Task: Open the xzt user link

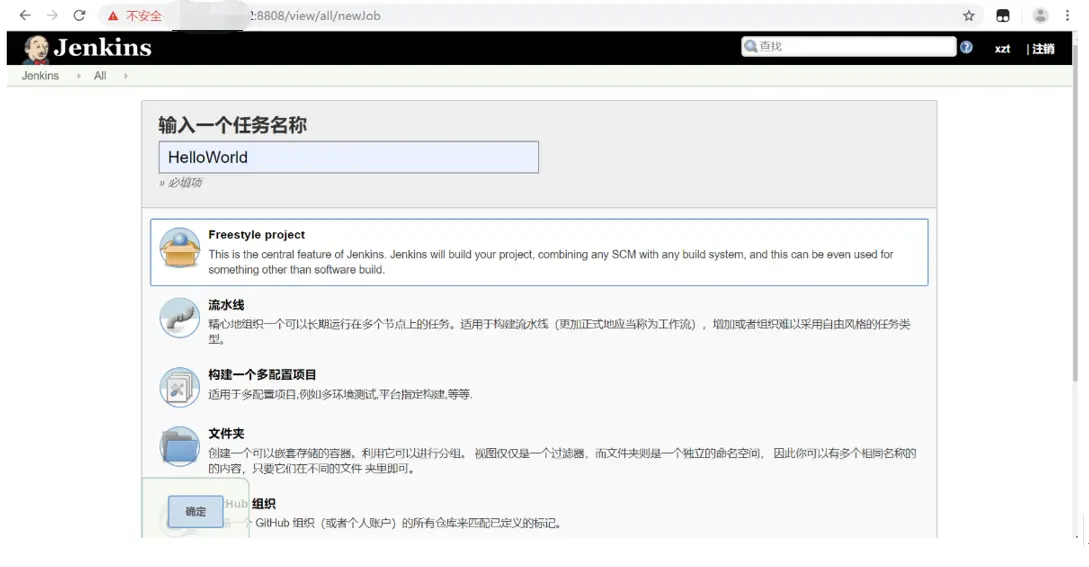Action: click(x=1002, y=49)
